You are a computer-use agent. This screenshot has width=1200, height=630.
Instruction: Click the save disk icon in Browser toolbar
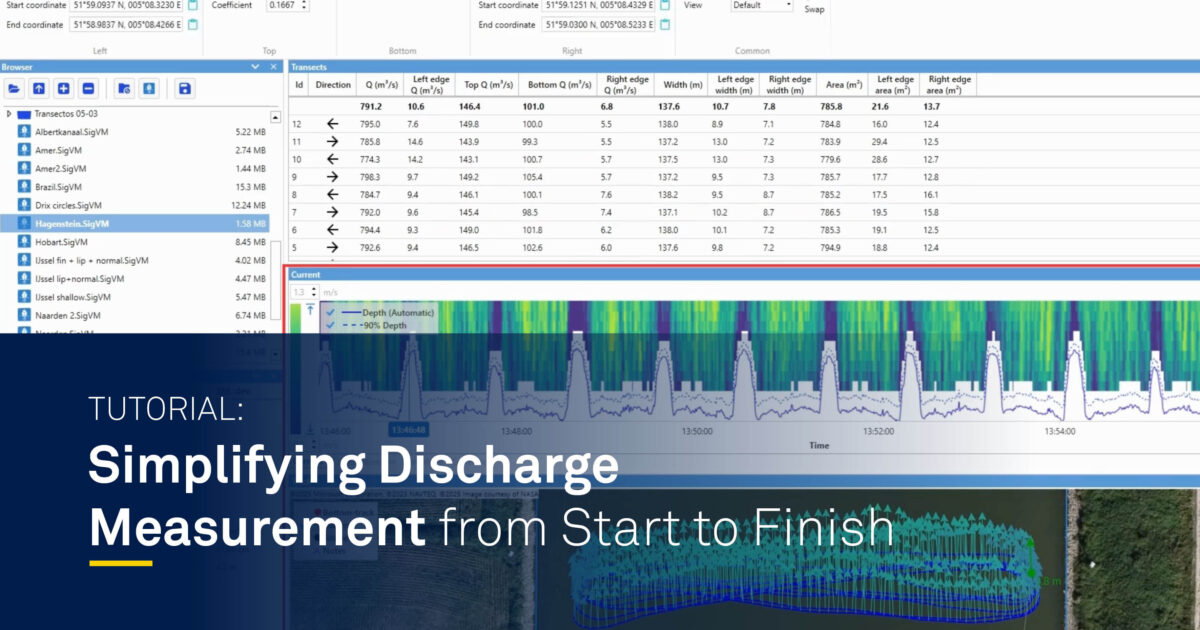pos(184,88)
